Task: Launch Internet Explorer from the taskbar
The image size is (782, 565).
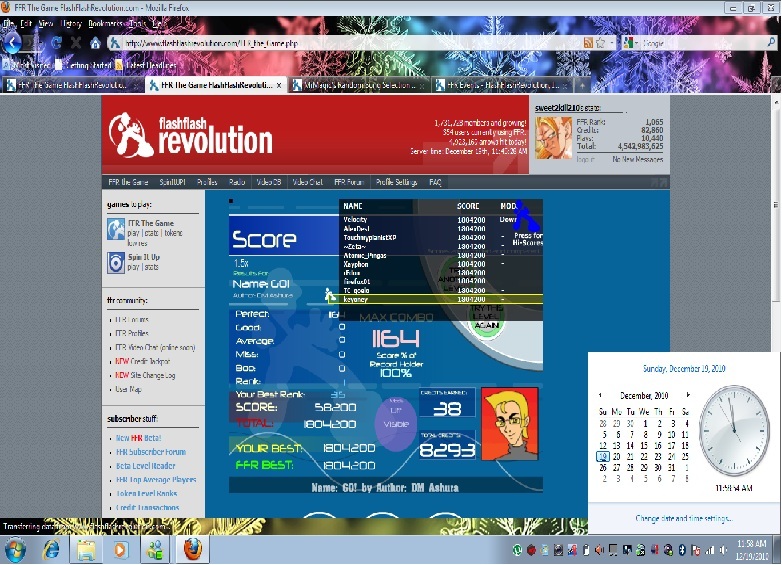Action: [x=51, y=550]
